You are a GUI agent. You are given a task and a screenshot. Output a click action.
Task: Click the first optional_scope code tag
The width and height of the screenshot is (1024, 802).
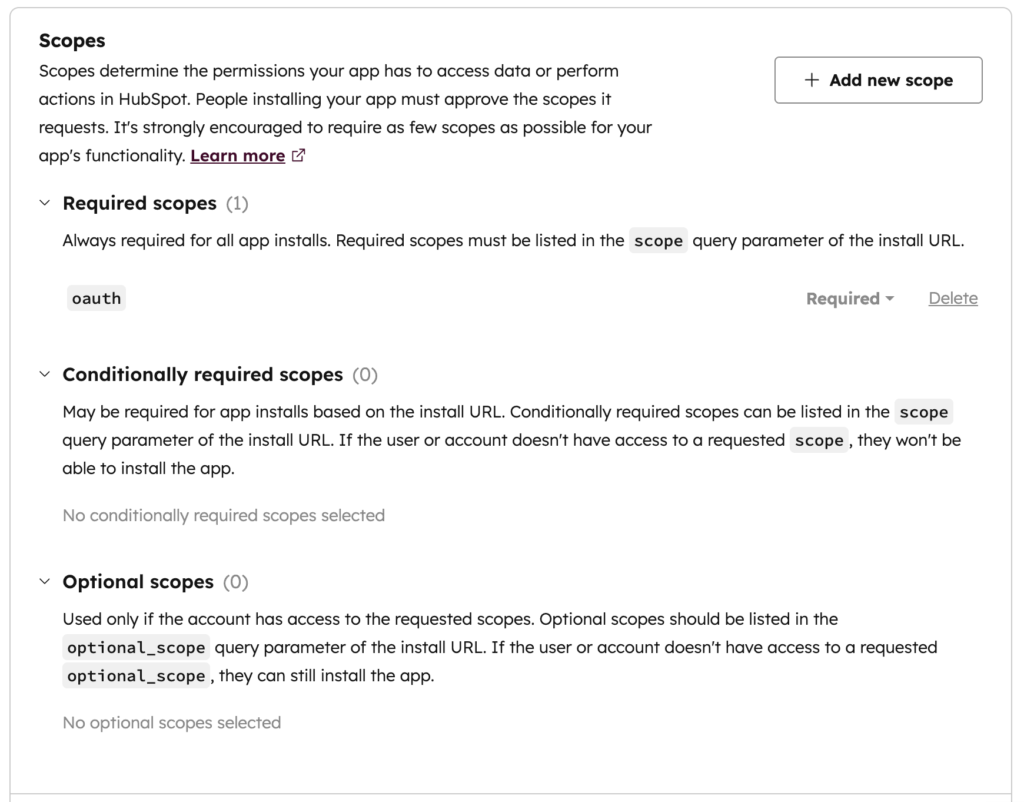point(137,647)
